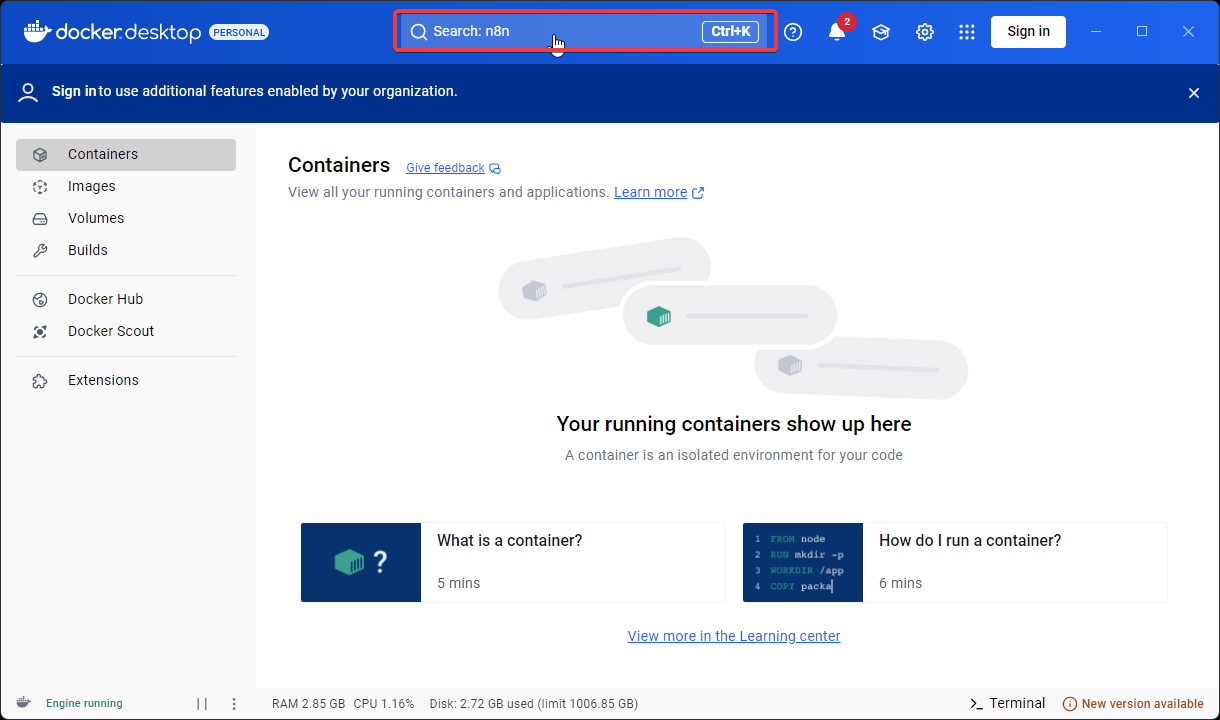Pause the Docker engine in the status bar
The image size is (1220, 720).
(202, 704)
